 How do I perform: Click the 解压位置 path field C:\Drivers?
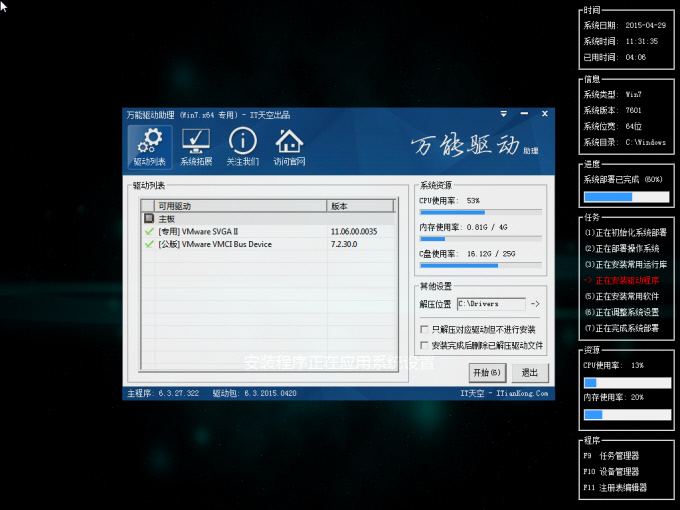click(x=491, y=304)
